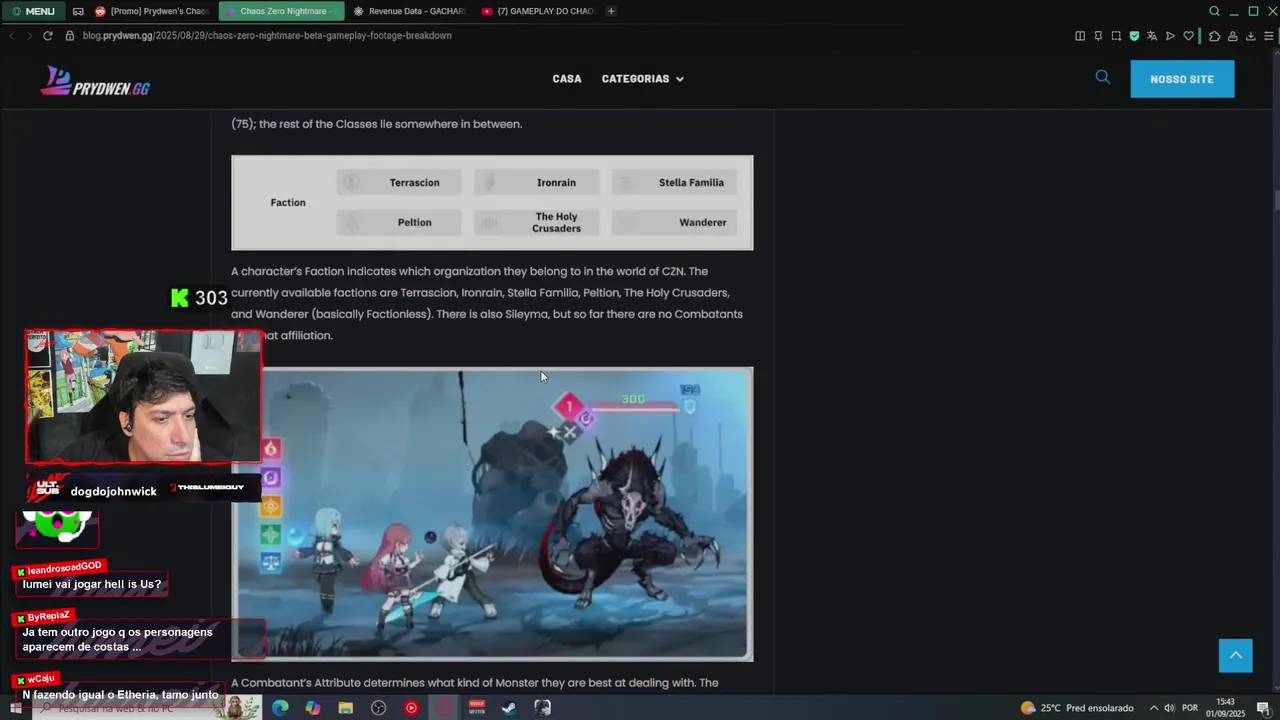Click the Wanderer faction cell
Viewport: 1280px width, 720px height.
tap(675, 222)
